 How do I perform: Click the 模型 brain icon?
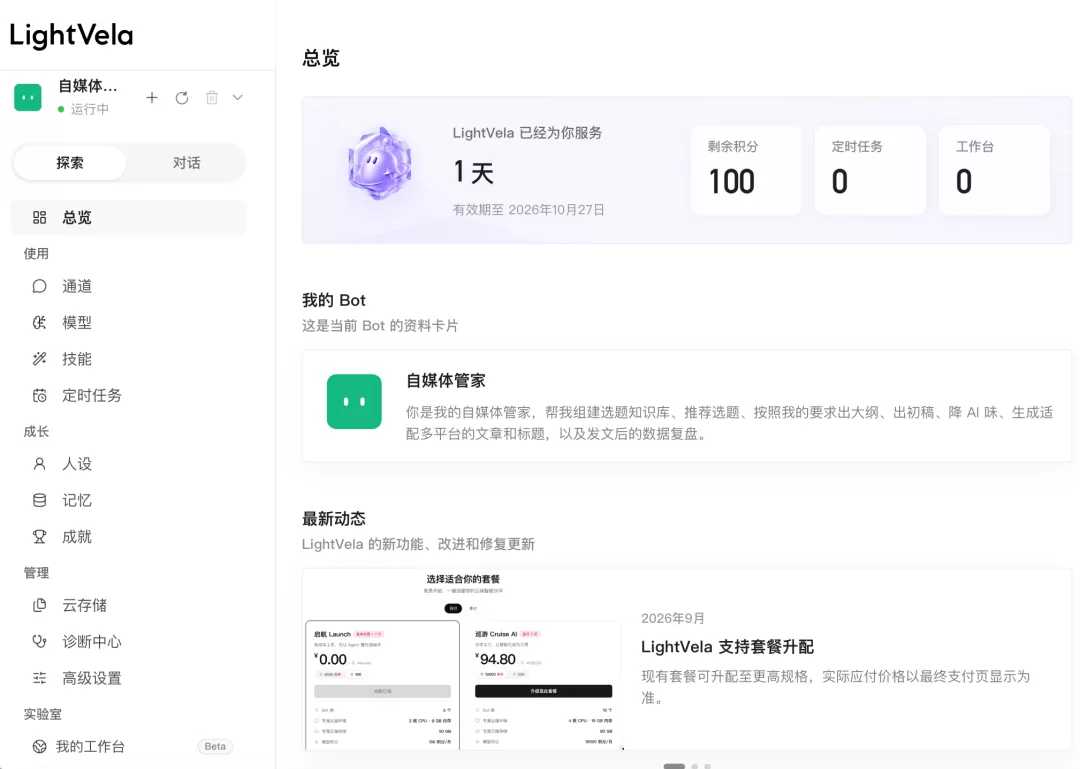click(39, 322)
